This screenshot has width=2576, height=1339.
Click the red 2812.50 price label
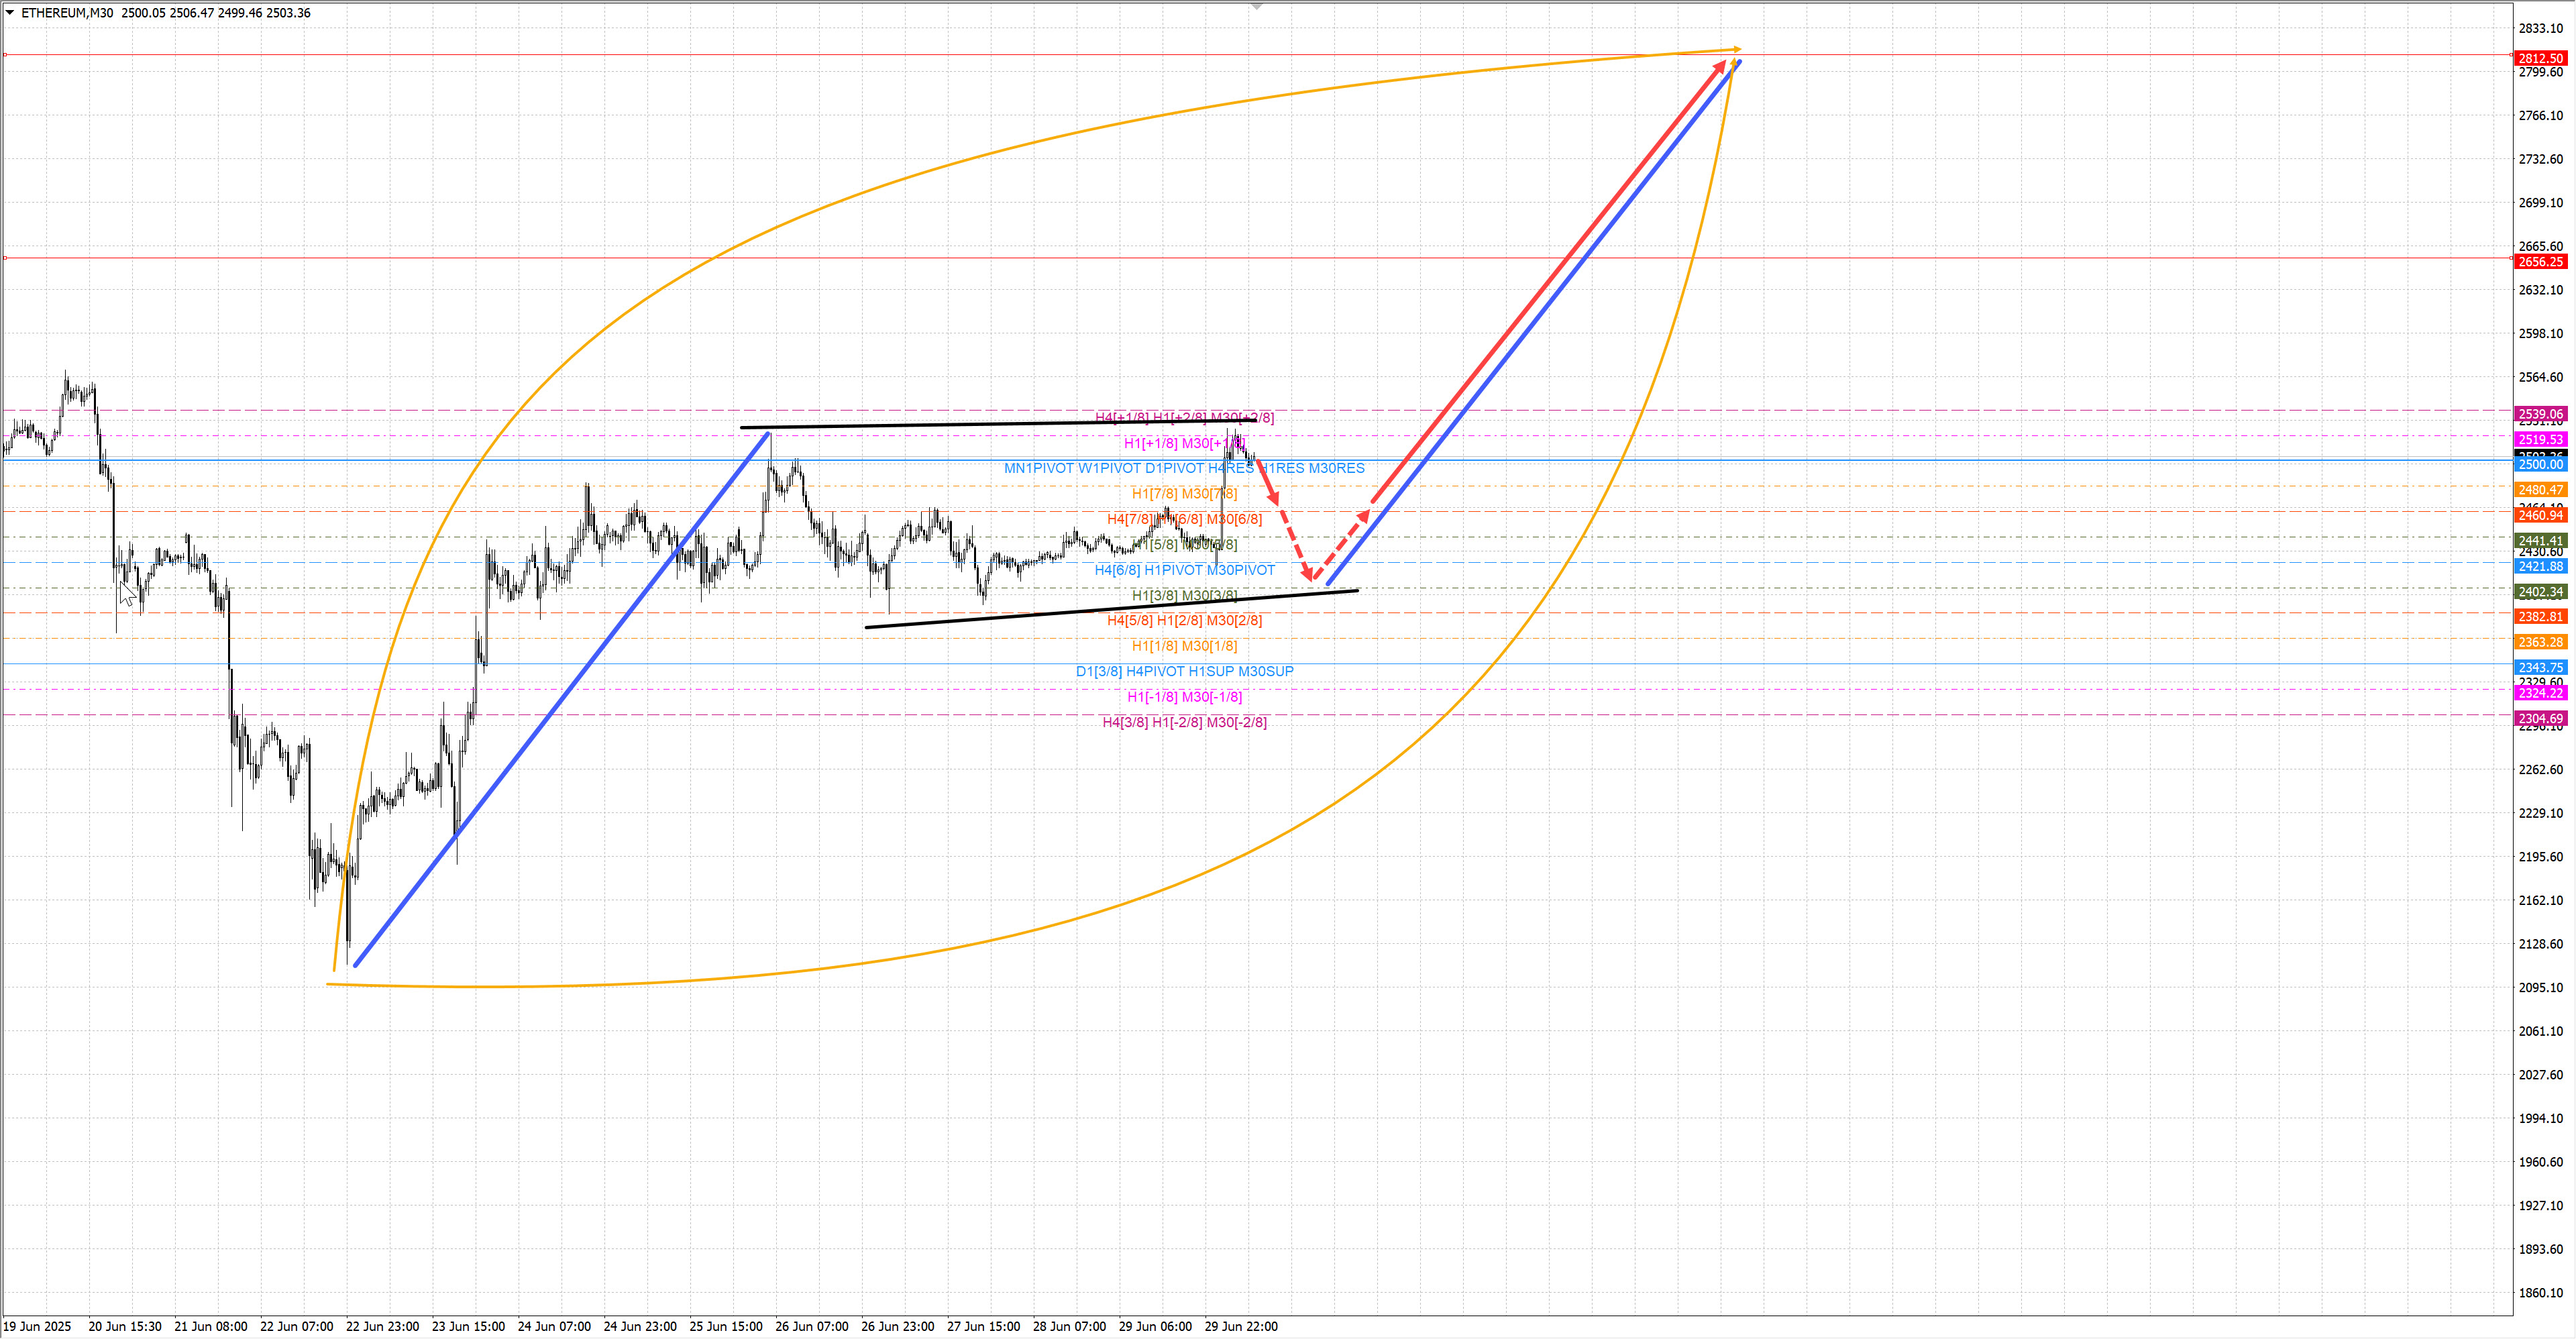pos(2540,58)
